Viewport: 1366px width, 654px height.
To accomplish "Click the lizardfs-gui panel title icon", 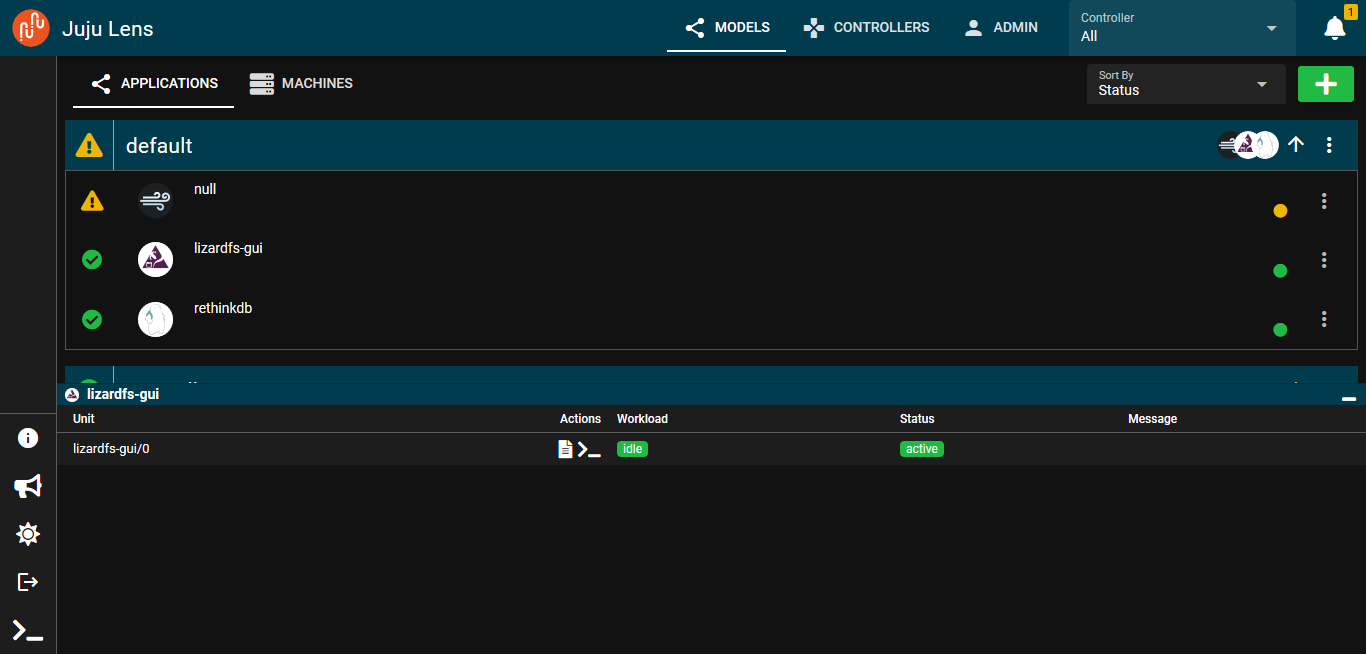I will coord(72,395).
